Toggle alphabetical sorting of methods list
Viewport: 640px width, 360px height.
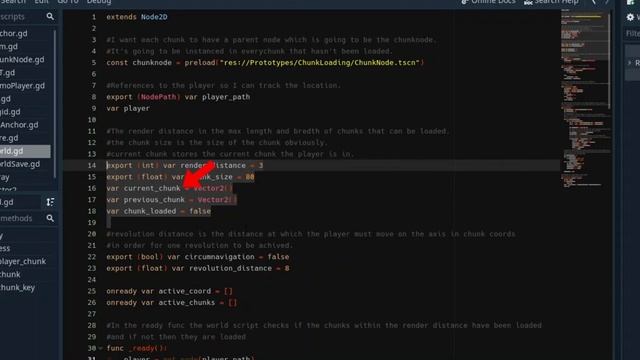50,202
